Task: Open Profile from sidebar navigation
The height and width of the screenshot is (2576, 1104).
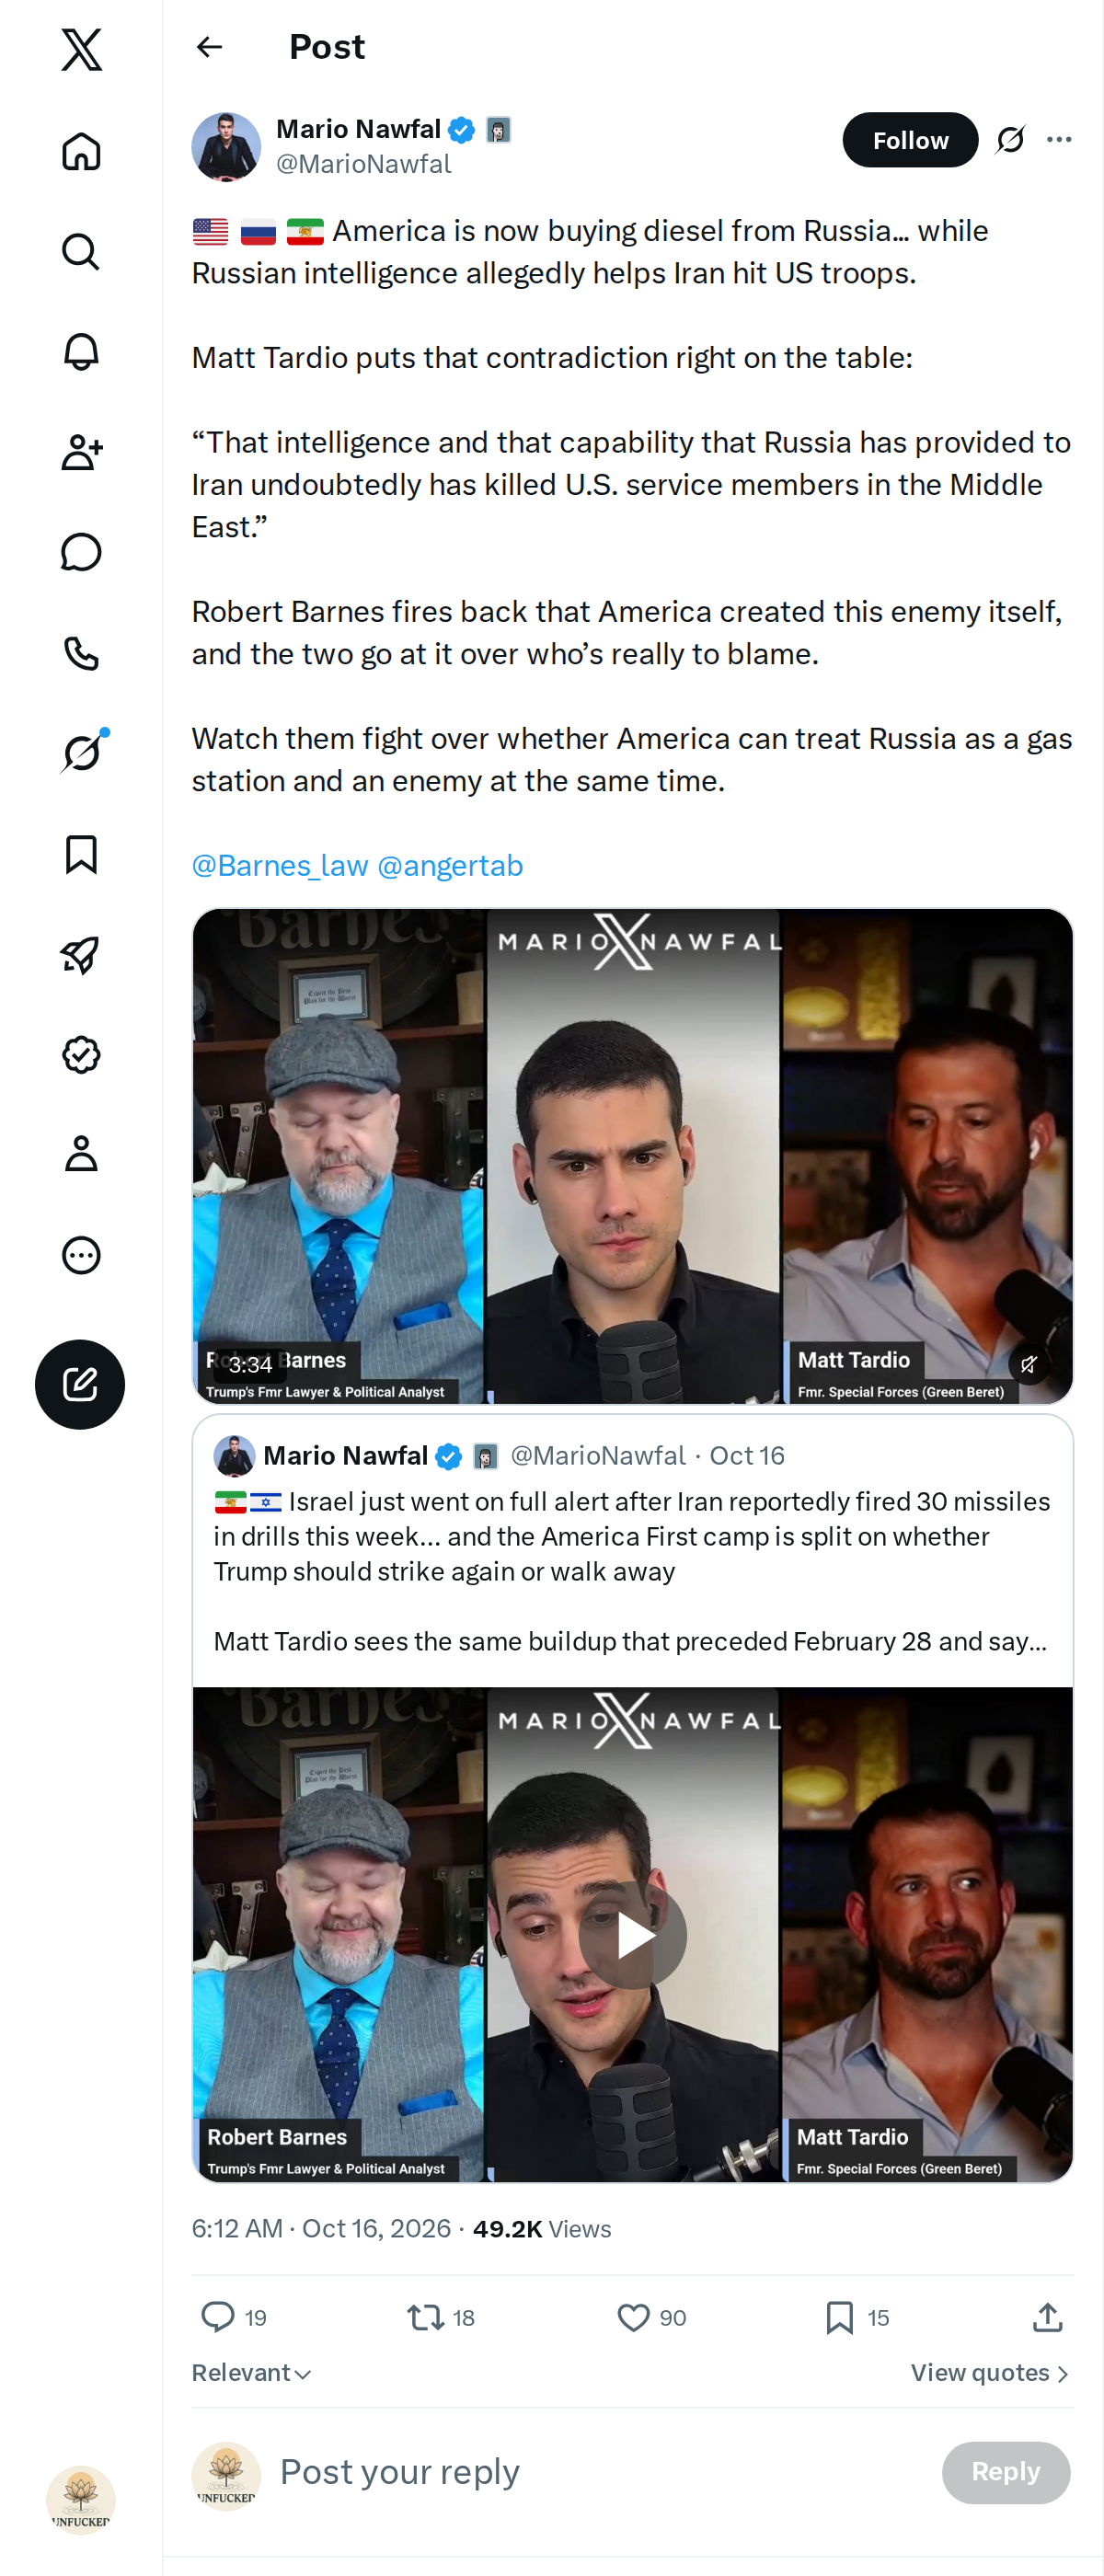Action: [81, 1154]
